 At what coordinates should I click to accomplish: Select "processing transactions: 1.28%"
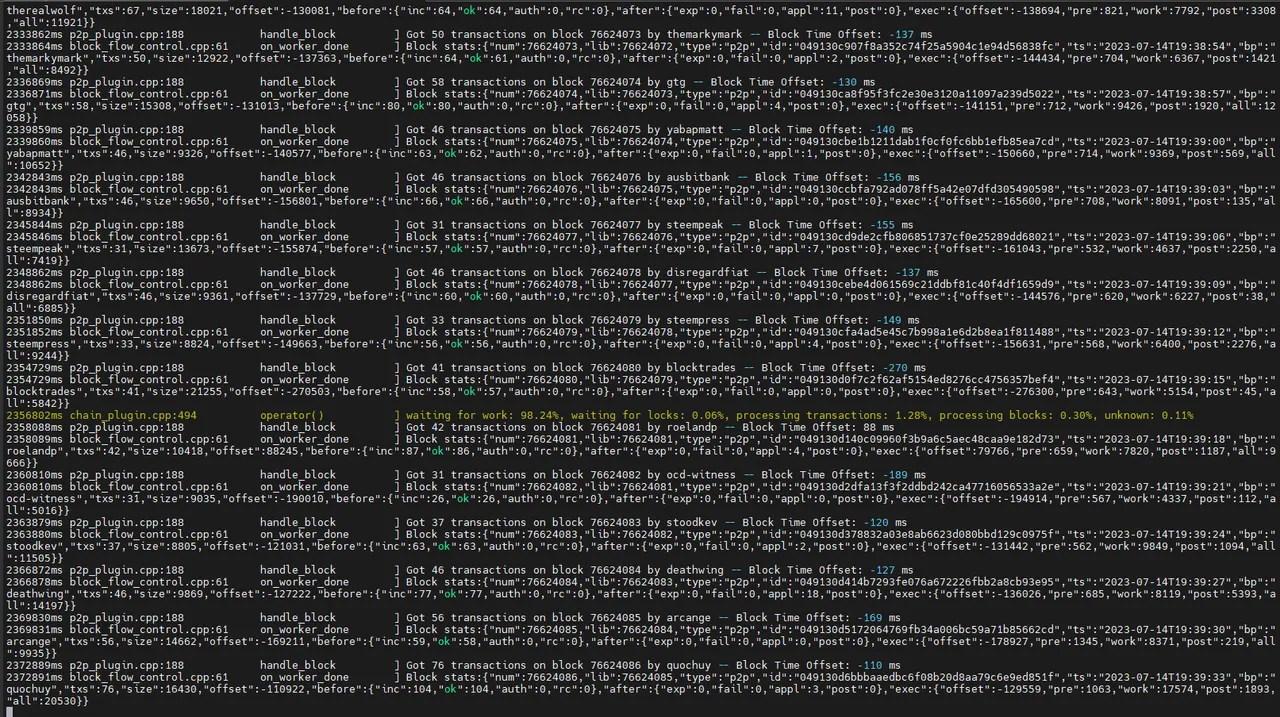pyautogui.click(x=834, y=415)
